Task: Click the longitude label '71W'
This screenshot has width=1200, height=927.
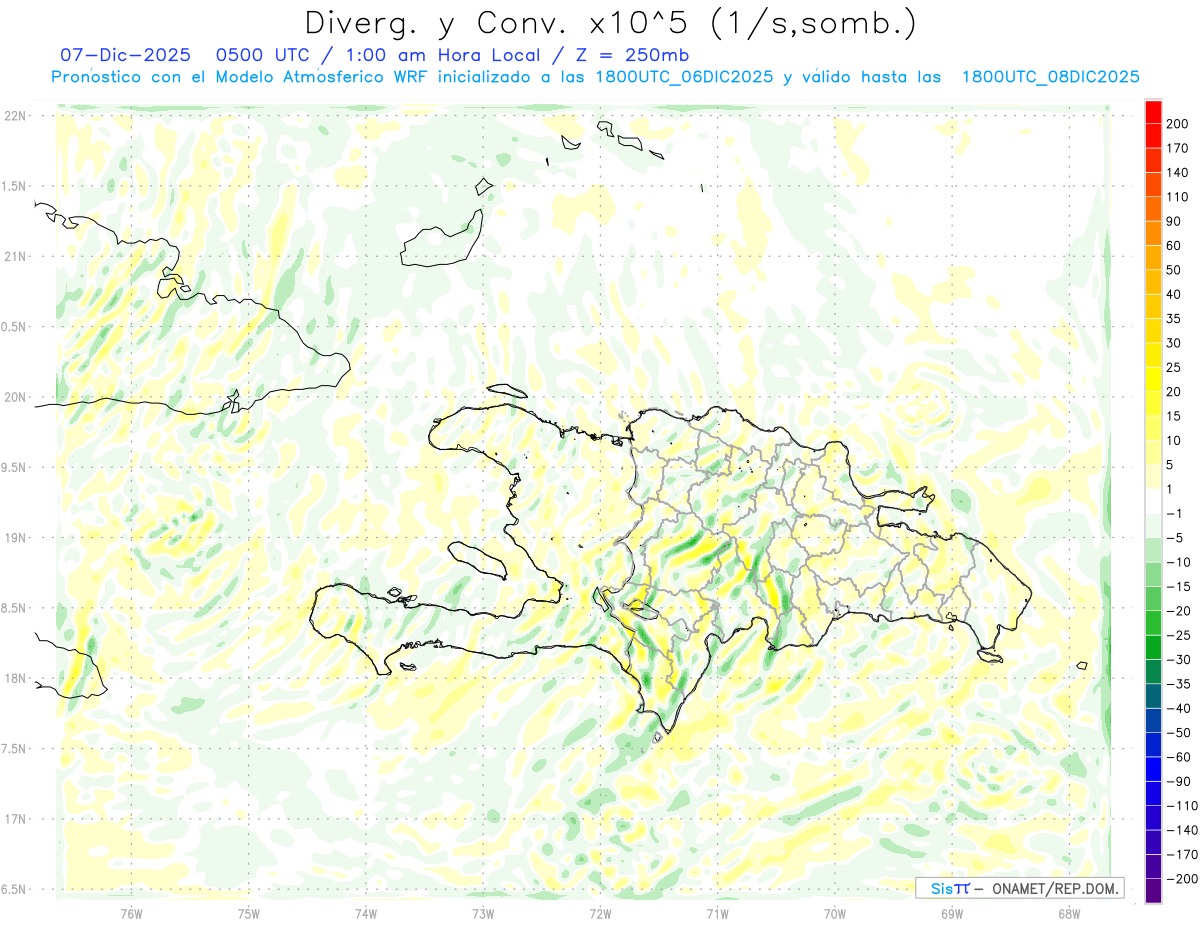Action: (717, 913)
